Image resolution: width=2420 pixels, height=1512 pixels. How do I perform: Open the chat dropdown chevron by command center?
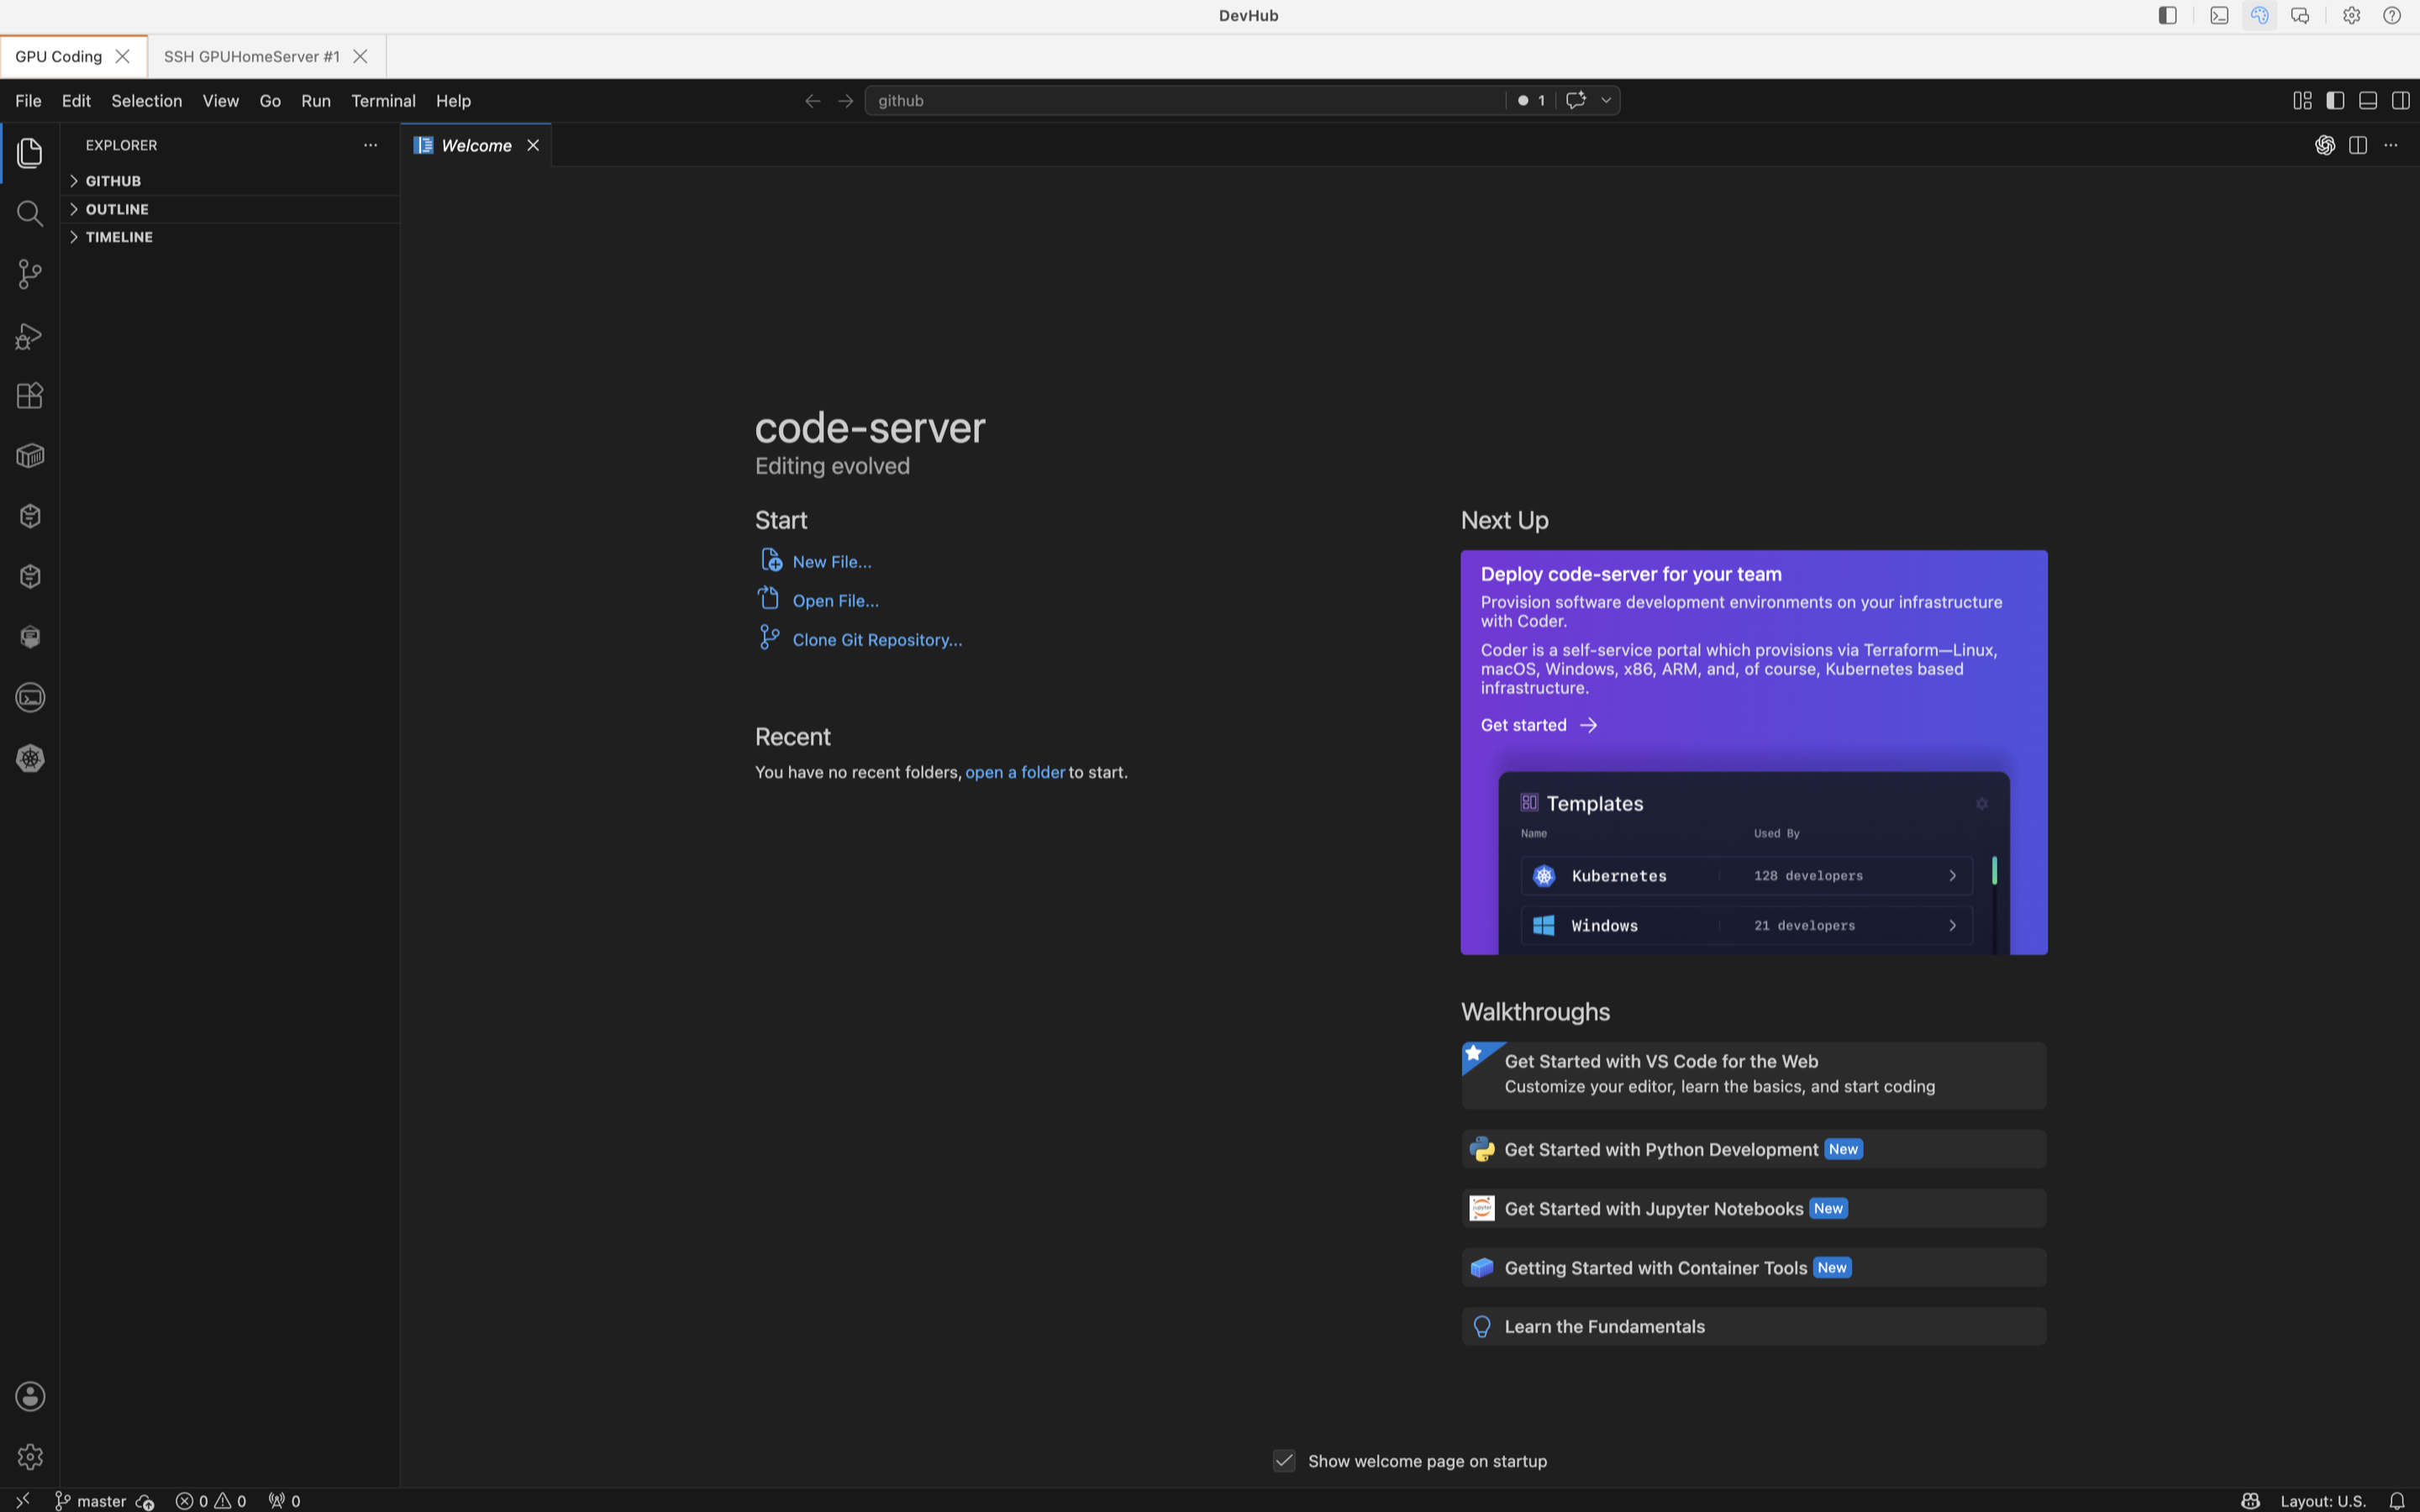click(x=1606, y=101)
